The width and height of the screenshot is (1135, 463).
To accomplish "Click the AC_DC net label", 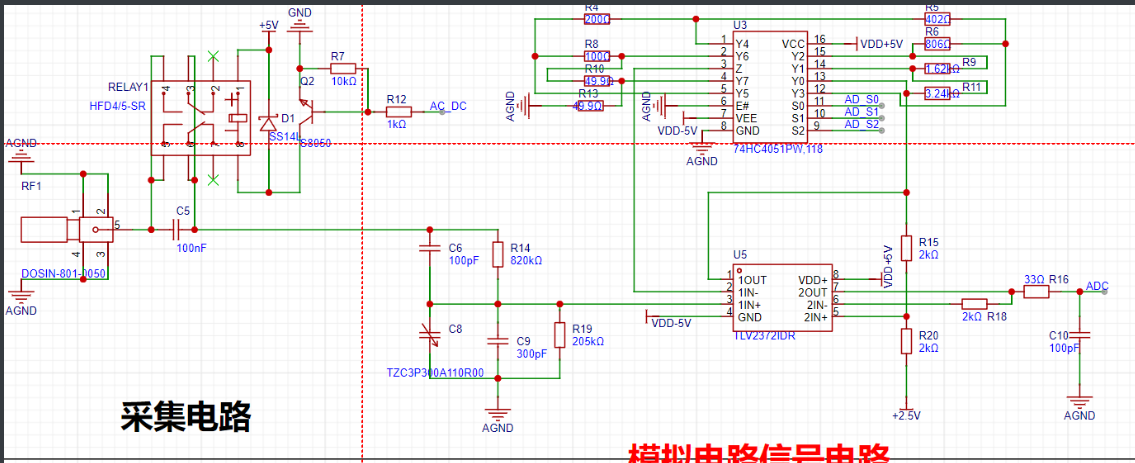I will 448,106.
